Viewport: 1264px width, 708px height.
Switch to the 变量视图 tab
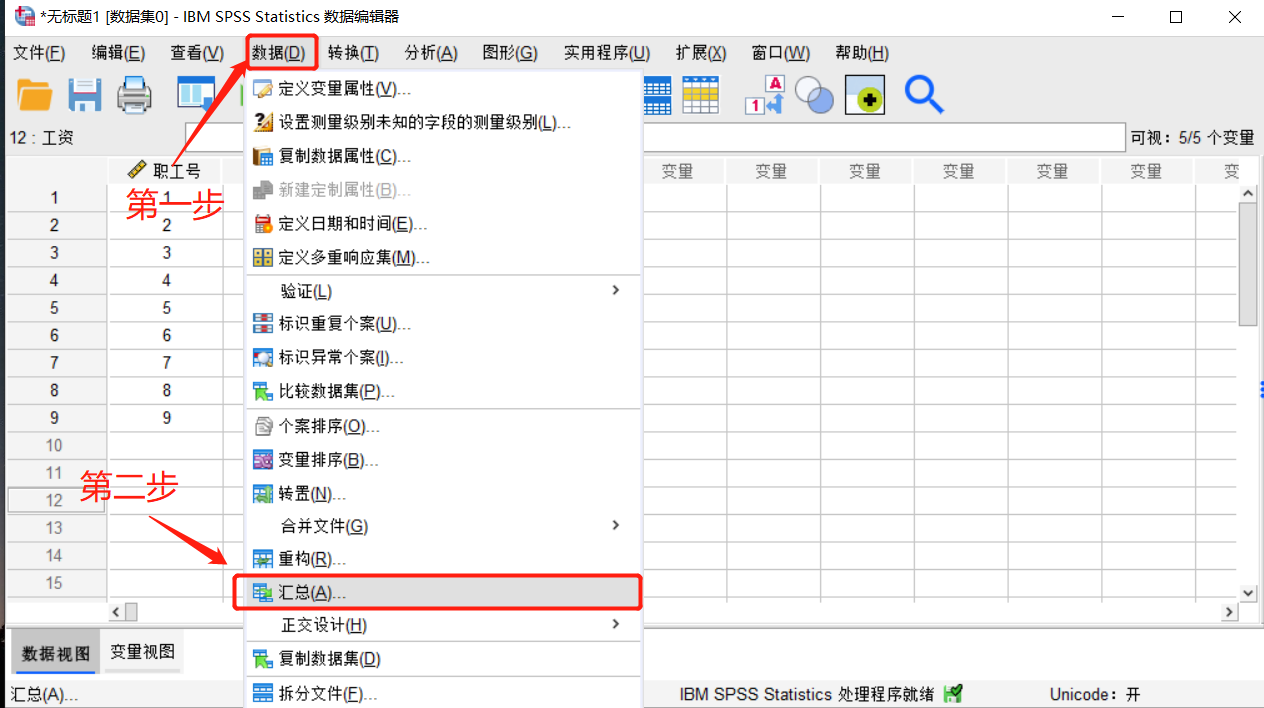tap(143, 652)
